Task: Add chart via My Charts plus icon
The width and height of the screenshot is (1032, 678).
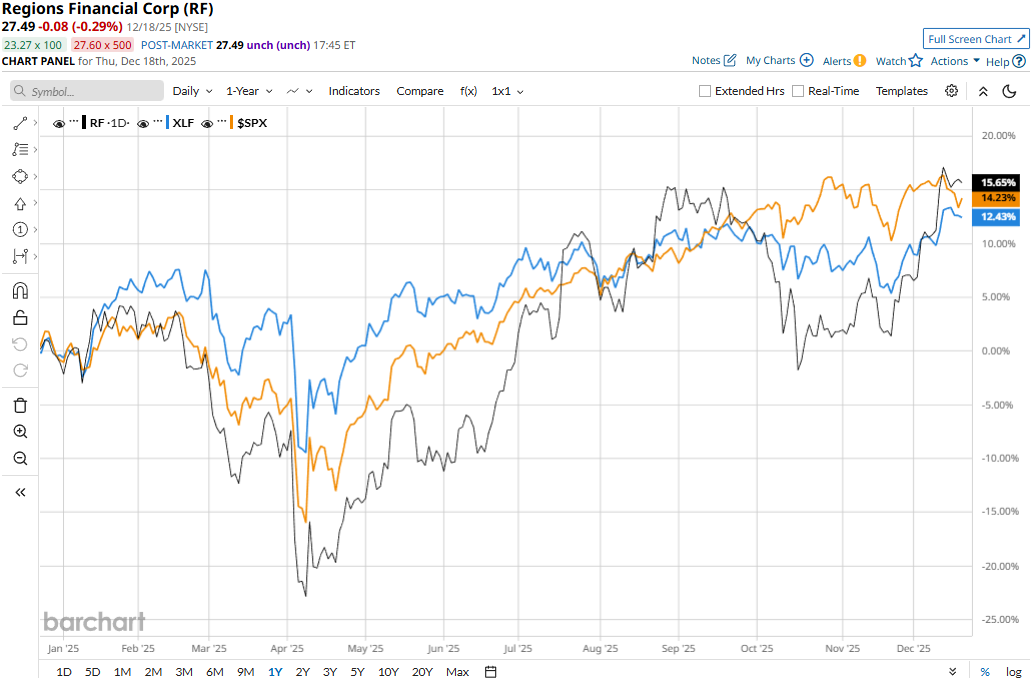Action: (806, 60)
